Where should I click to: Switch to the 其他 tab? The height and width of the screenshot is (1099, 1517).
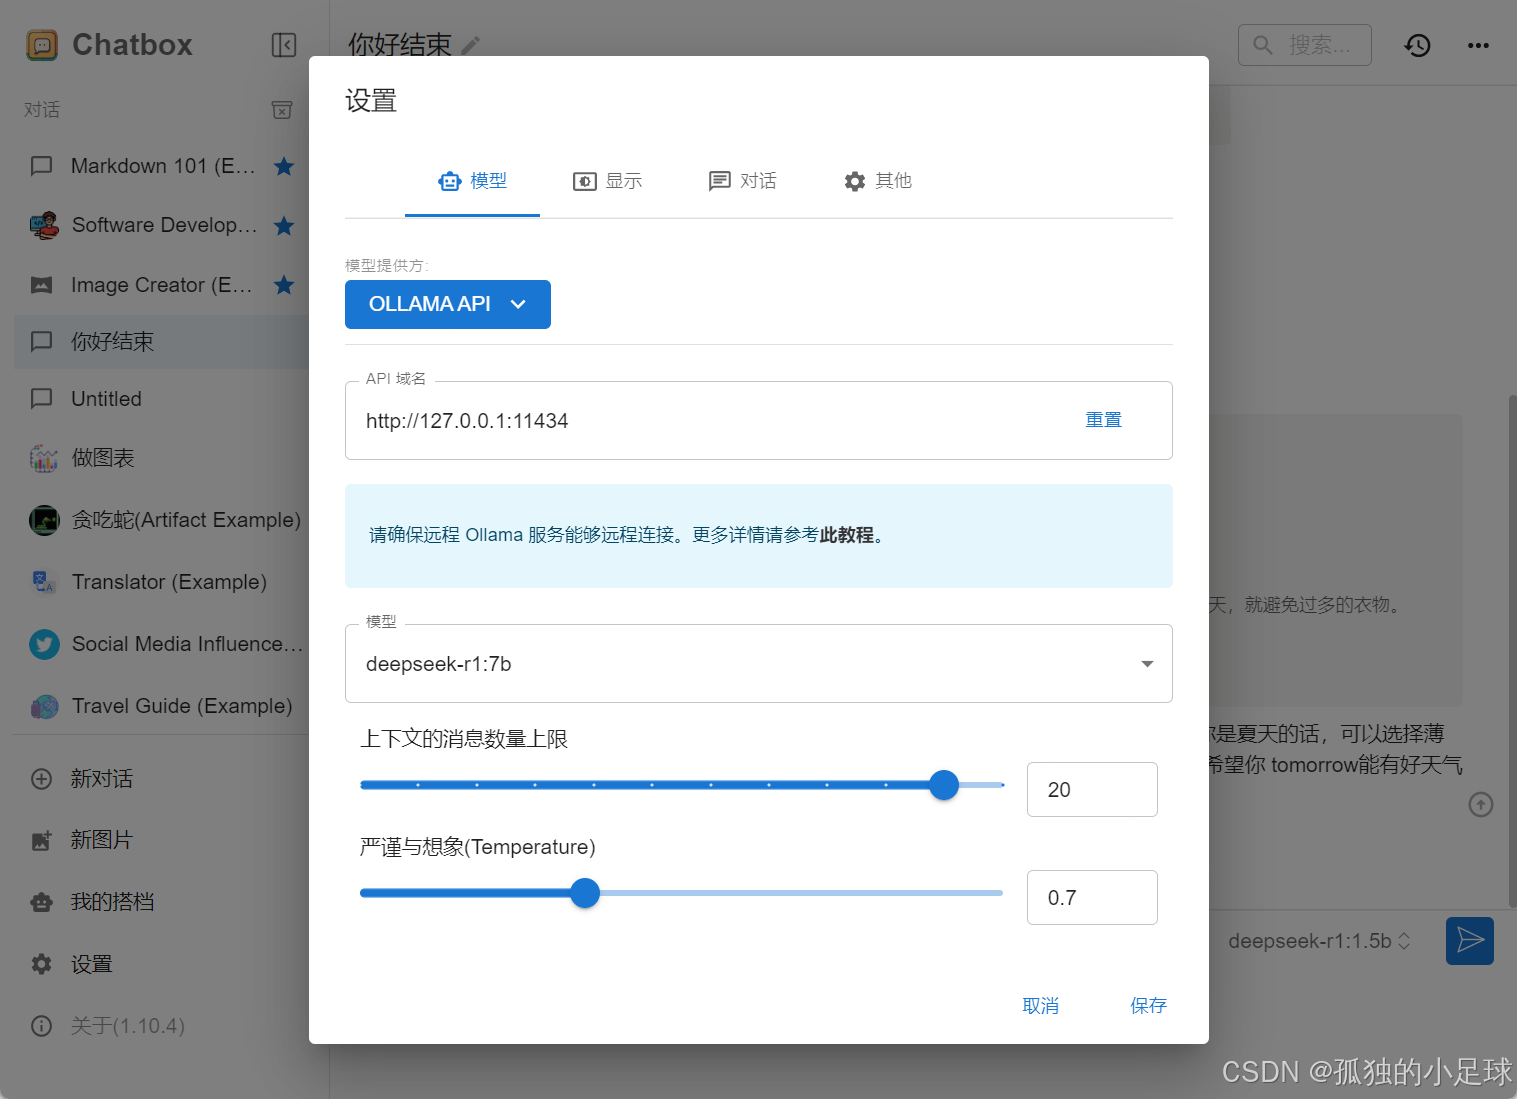click(x=877, y=181)
